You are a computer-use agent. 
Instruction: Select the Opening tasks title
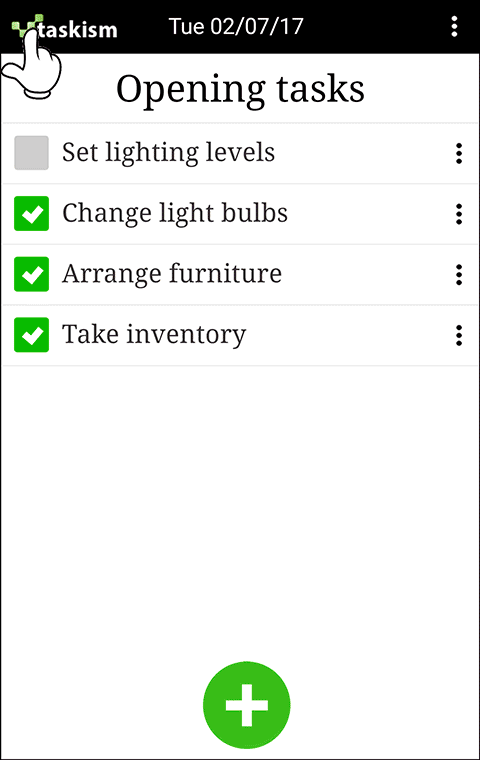point(240,89)
